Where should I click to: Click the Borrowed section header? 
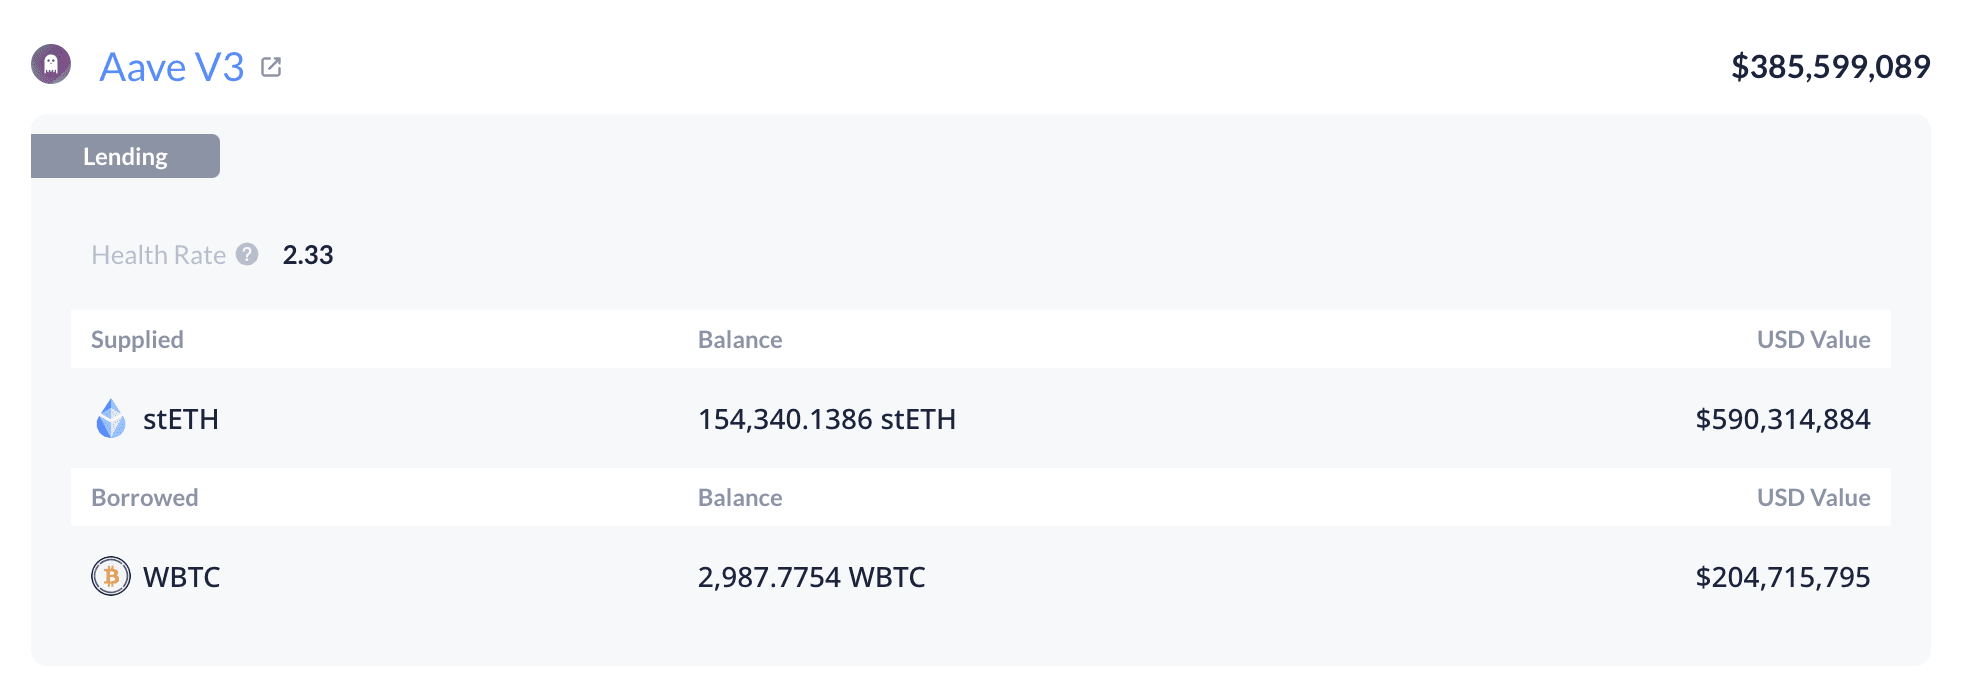[145, 497]
